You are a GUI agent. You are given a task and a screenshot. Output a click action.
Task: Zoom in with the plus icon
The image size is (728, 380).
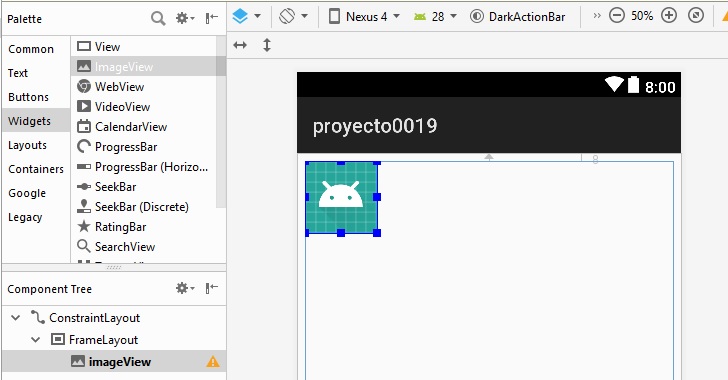(x=669, y=16)
